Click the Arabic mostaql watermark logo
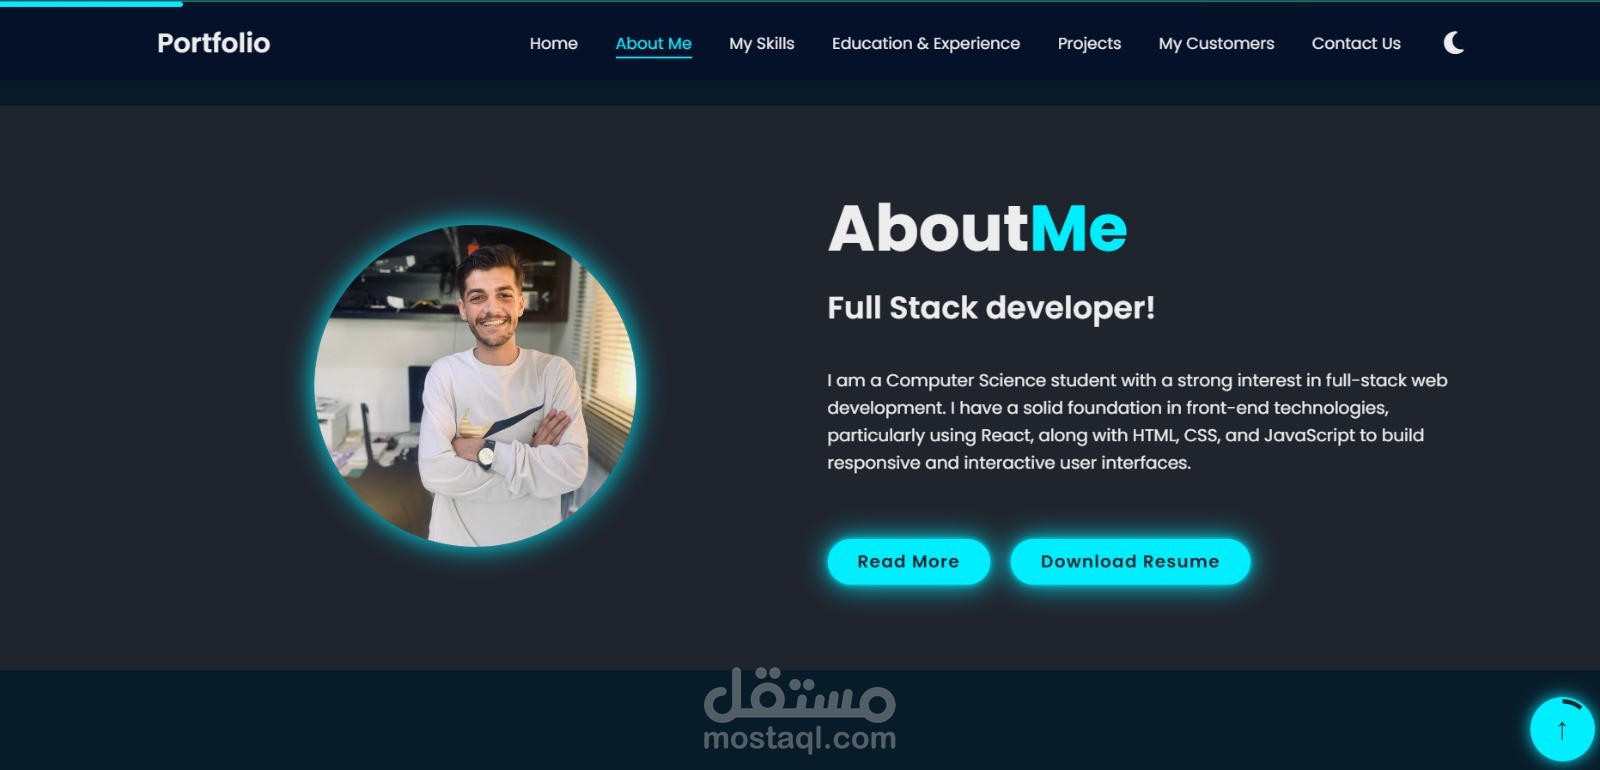 click(799, 695)
